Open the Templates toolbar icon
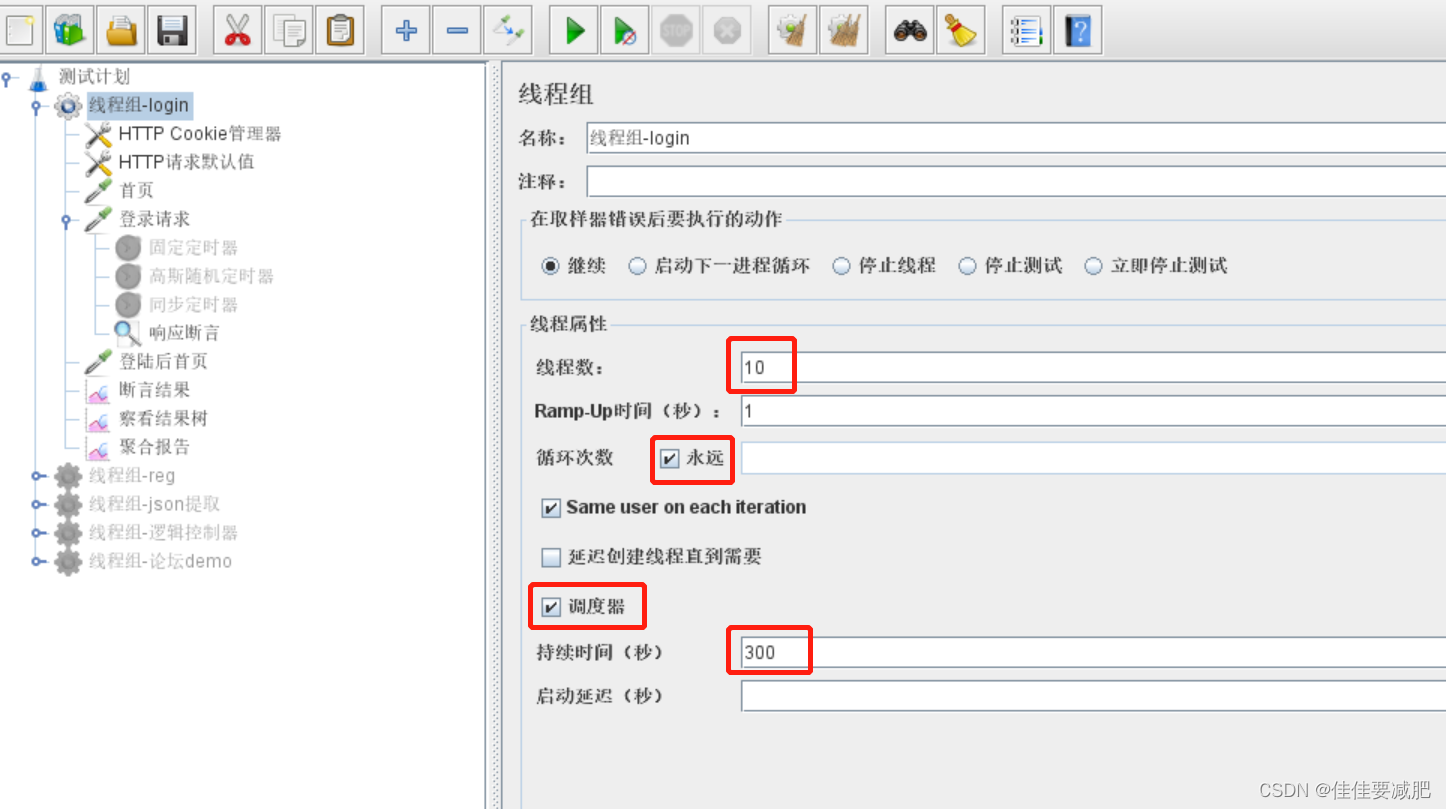The height and width of the screenshot is (809, 1446). pyautogui.click(x=70, y=30)
